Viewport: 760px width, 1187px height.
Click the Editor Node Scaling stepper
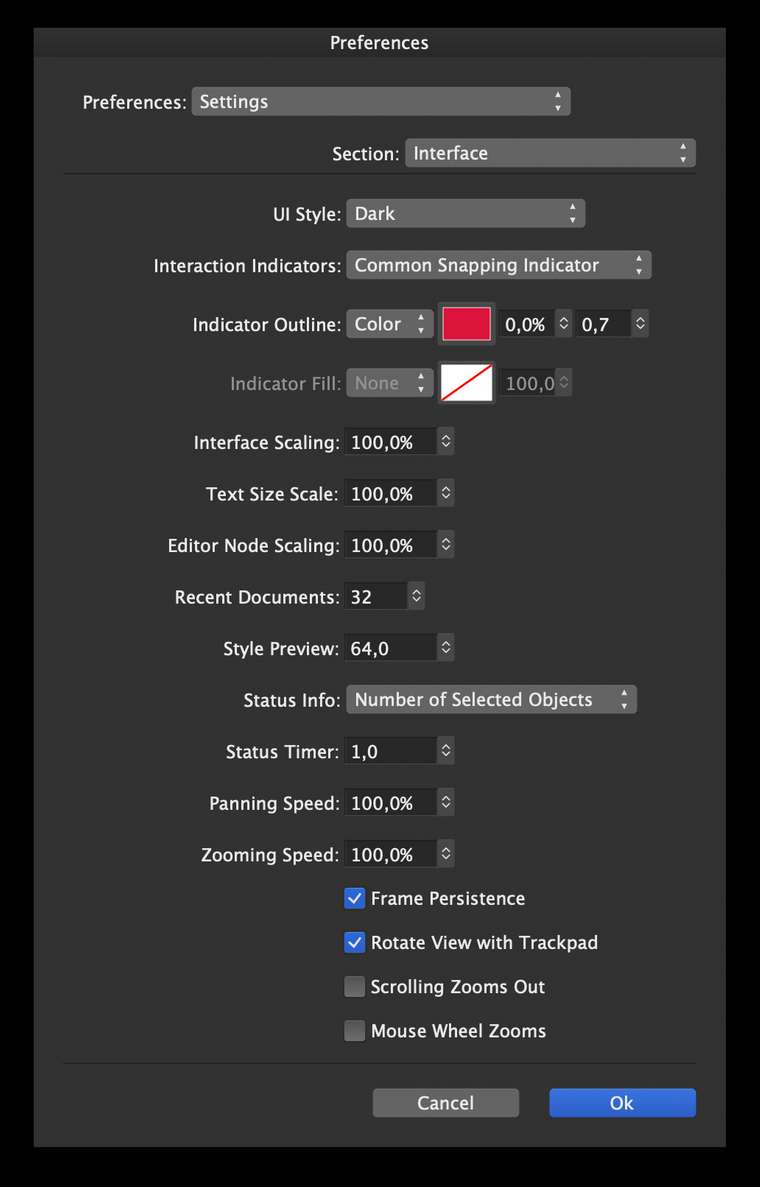click(446, 545)
